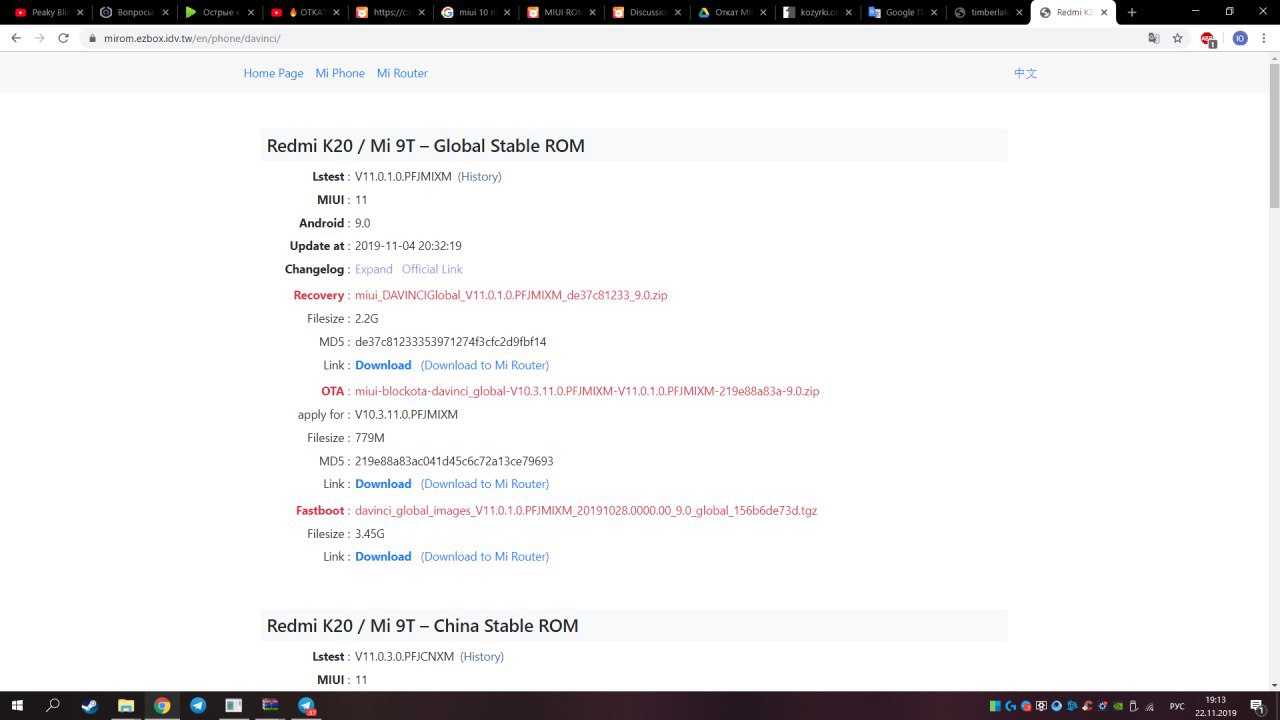Switch the РУС input language

coord(1177,706)
